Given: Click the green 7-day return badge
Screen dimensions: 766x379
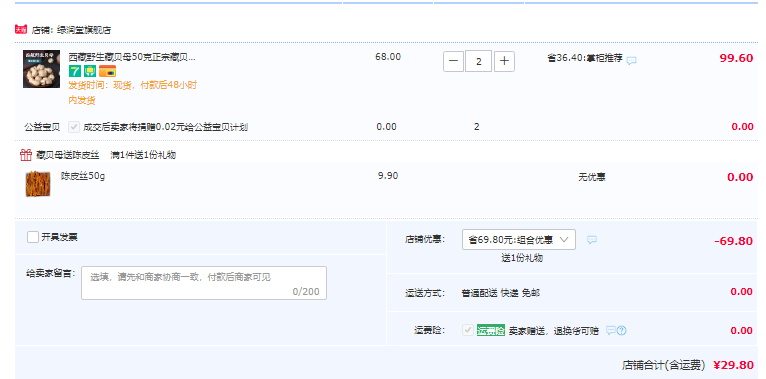Looking at the screenshot, I should (75, 71).
